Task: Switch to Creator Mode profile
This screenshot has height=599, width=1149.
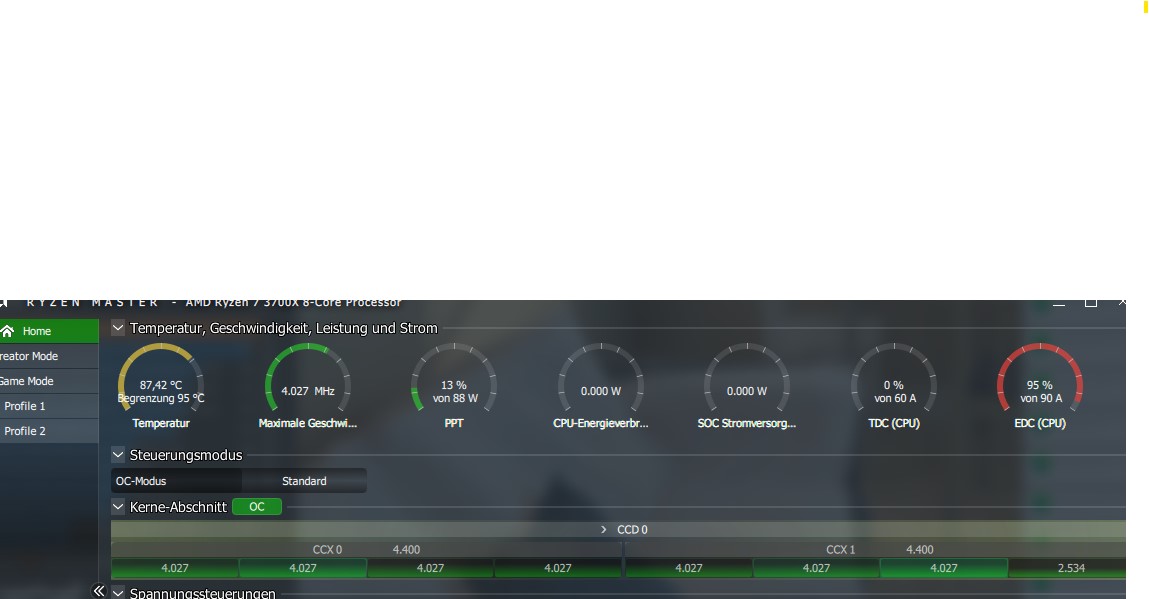Action: (48, 356)
